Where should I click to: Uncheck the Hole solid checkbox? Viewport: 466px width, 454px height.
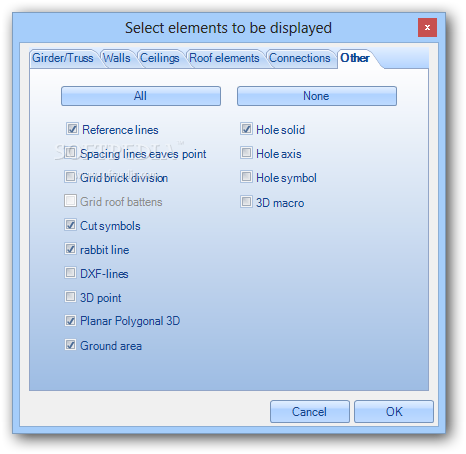coord(246,129)
